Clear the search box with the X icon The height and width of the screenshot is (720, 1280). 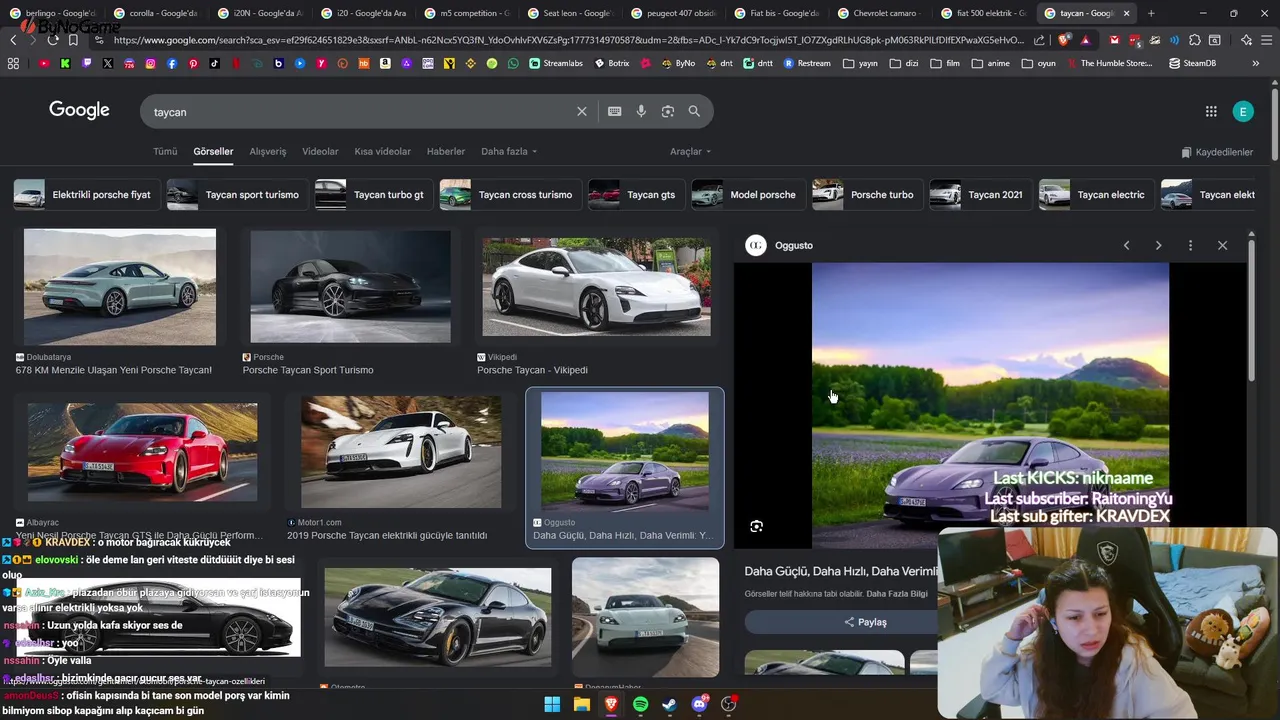tap(582, 112)
